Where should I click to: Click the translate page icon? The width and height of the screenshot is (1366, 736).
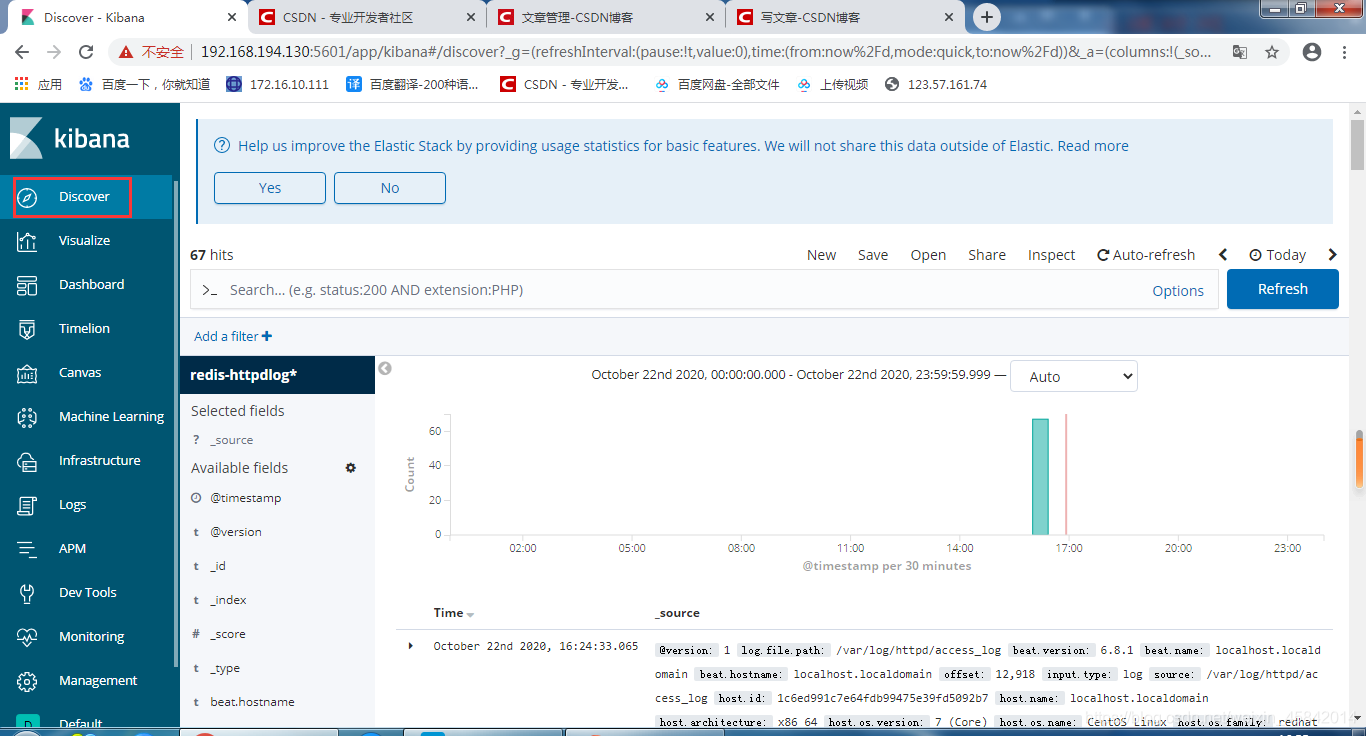1240,52
